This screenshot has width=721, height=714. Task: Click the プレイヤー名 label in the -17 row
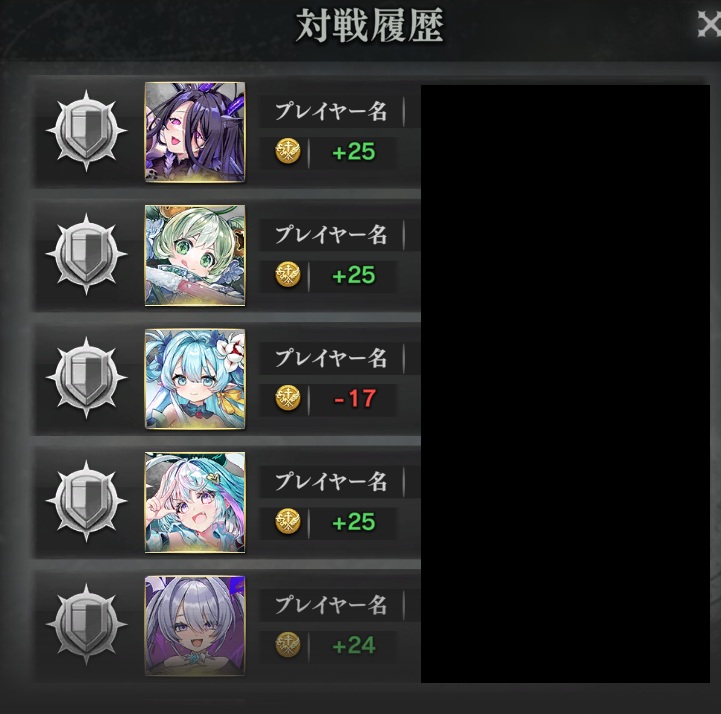(x=331, y=358)
